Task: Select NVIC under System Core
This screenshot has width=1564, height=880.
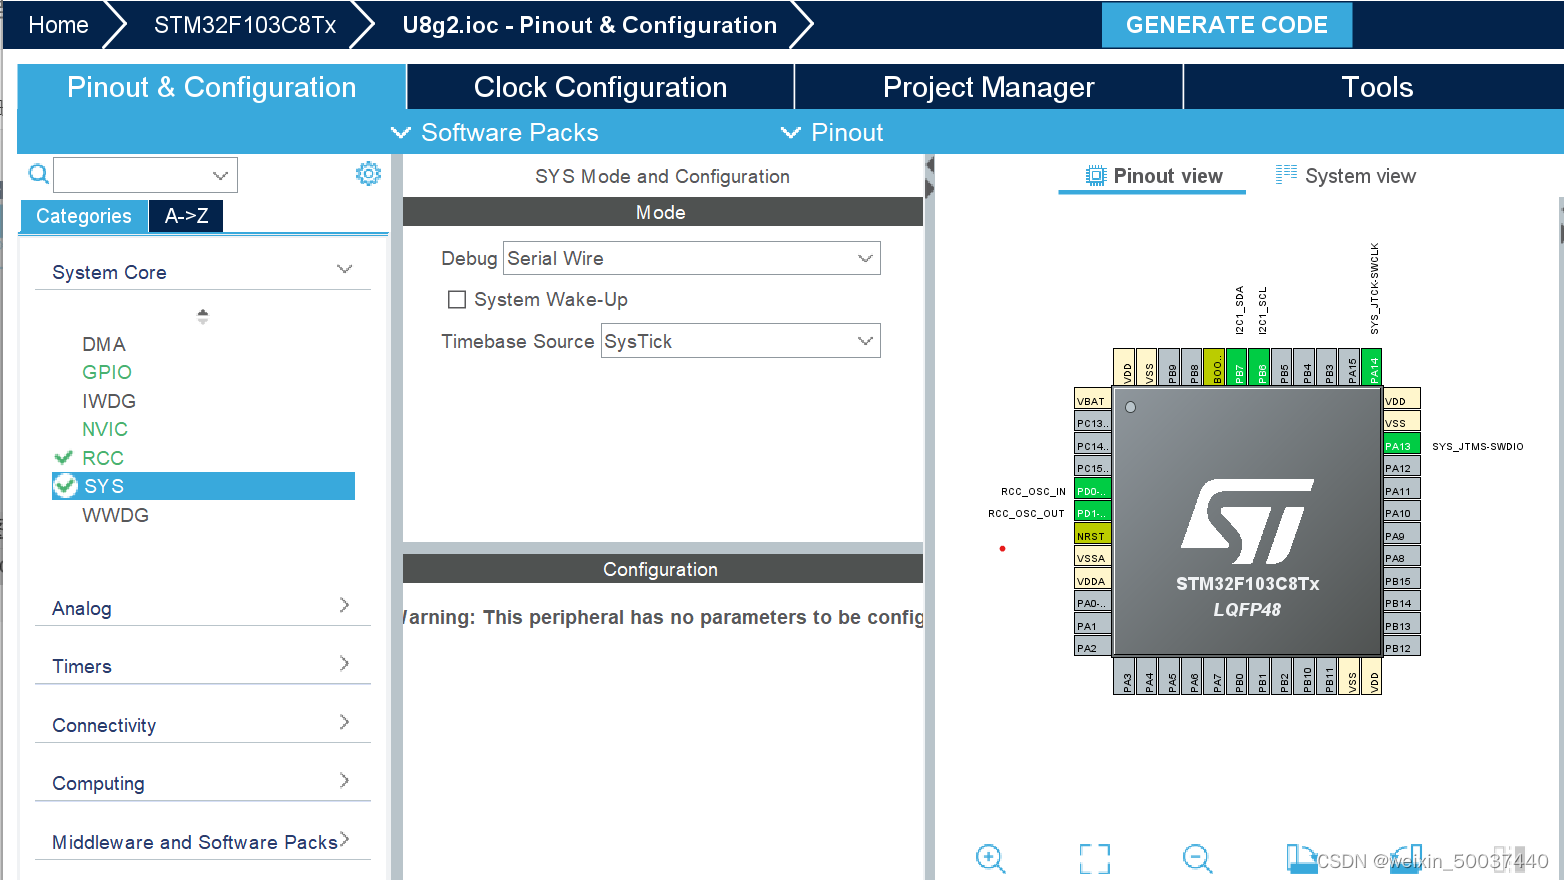Action: point(105,429)
